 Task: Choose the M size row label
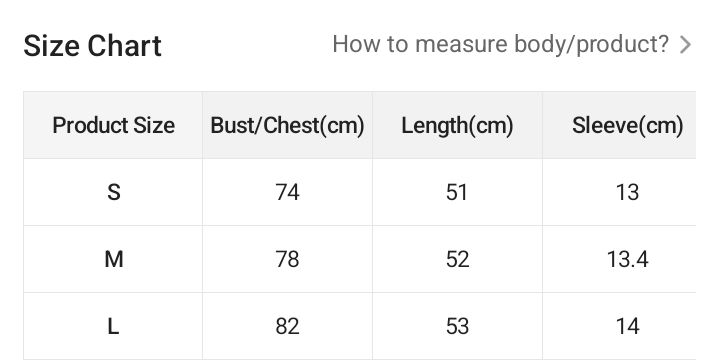tap(114, 259)
